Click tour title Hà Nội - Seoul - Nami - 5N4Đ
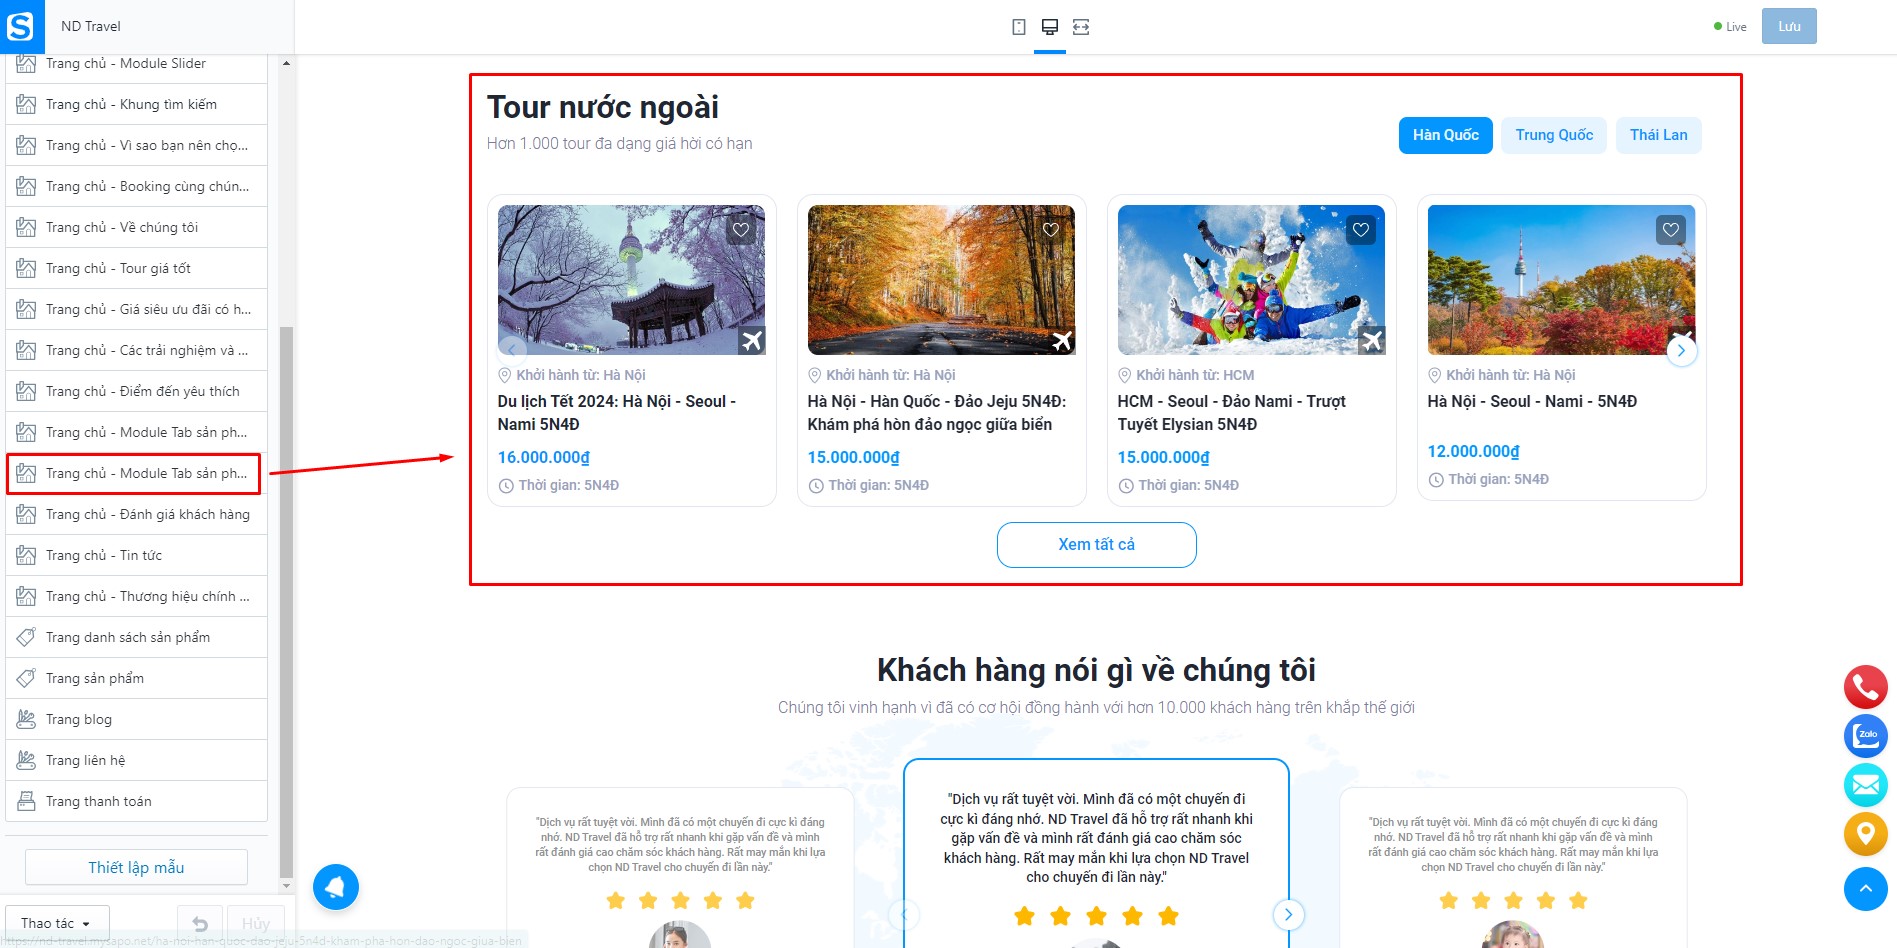The width and height of the screenshot is (1897, 948). coord(1532,401)
